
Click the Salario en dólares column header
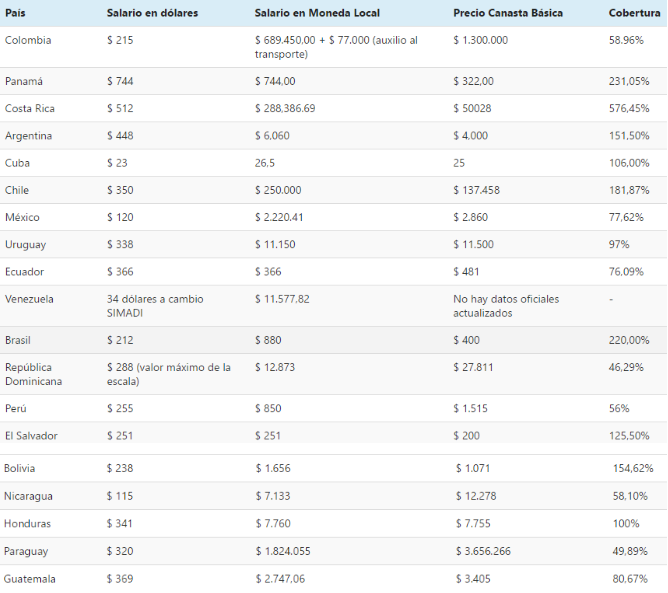[x=152, y=13]
